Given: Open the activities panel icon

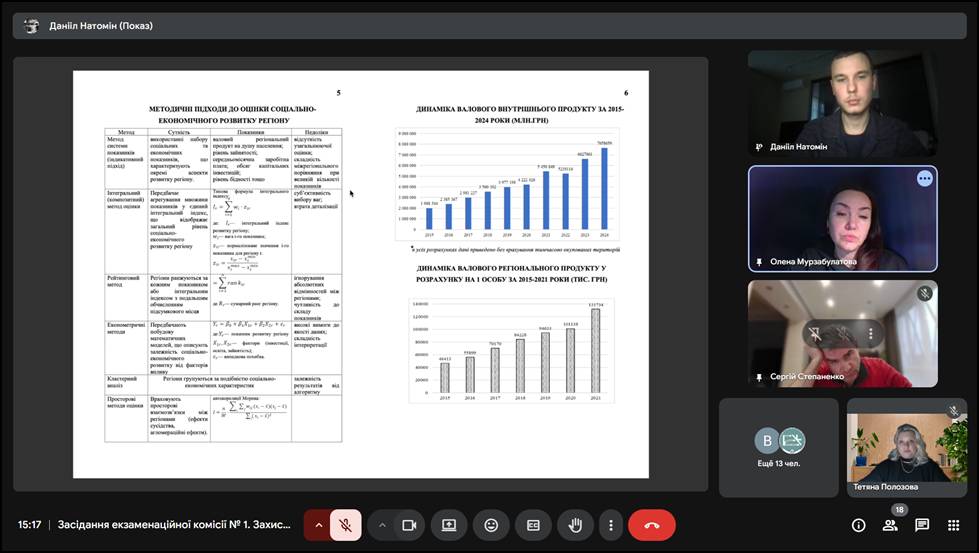Looking at the screenshot, I should (954, 525).
